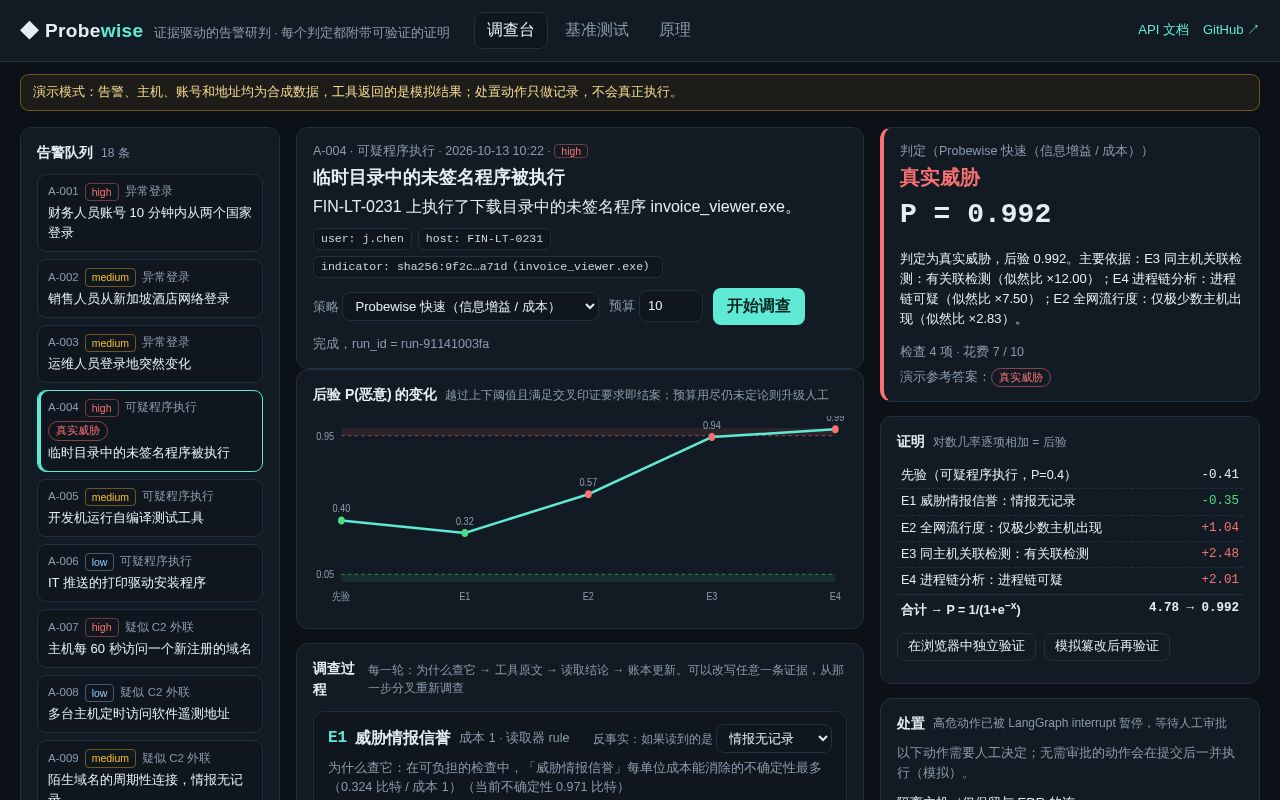Open the 反事实 情报无记录 dropdown
This screenshot has width=1280, height=800.
coord(774,739)
